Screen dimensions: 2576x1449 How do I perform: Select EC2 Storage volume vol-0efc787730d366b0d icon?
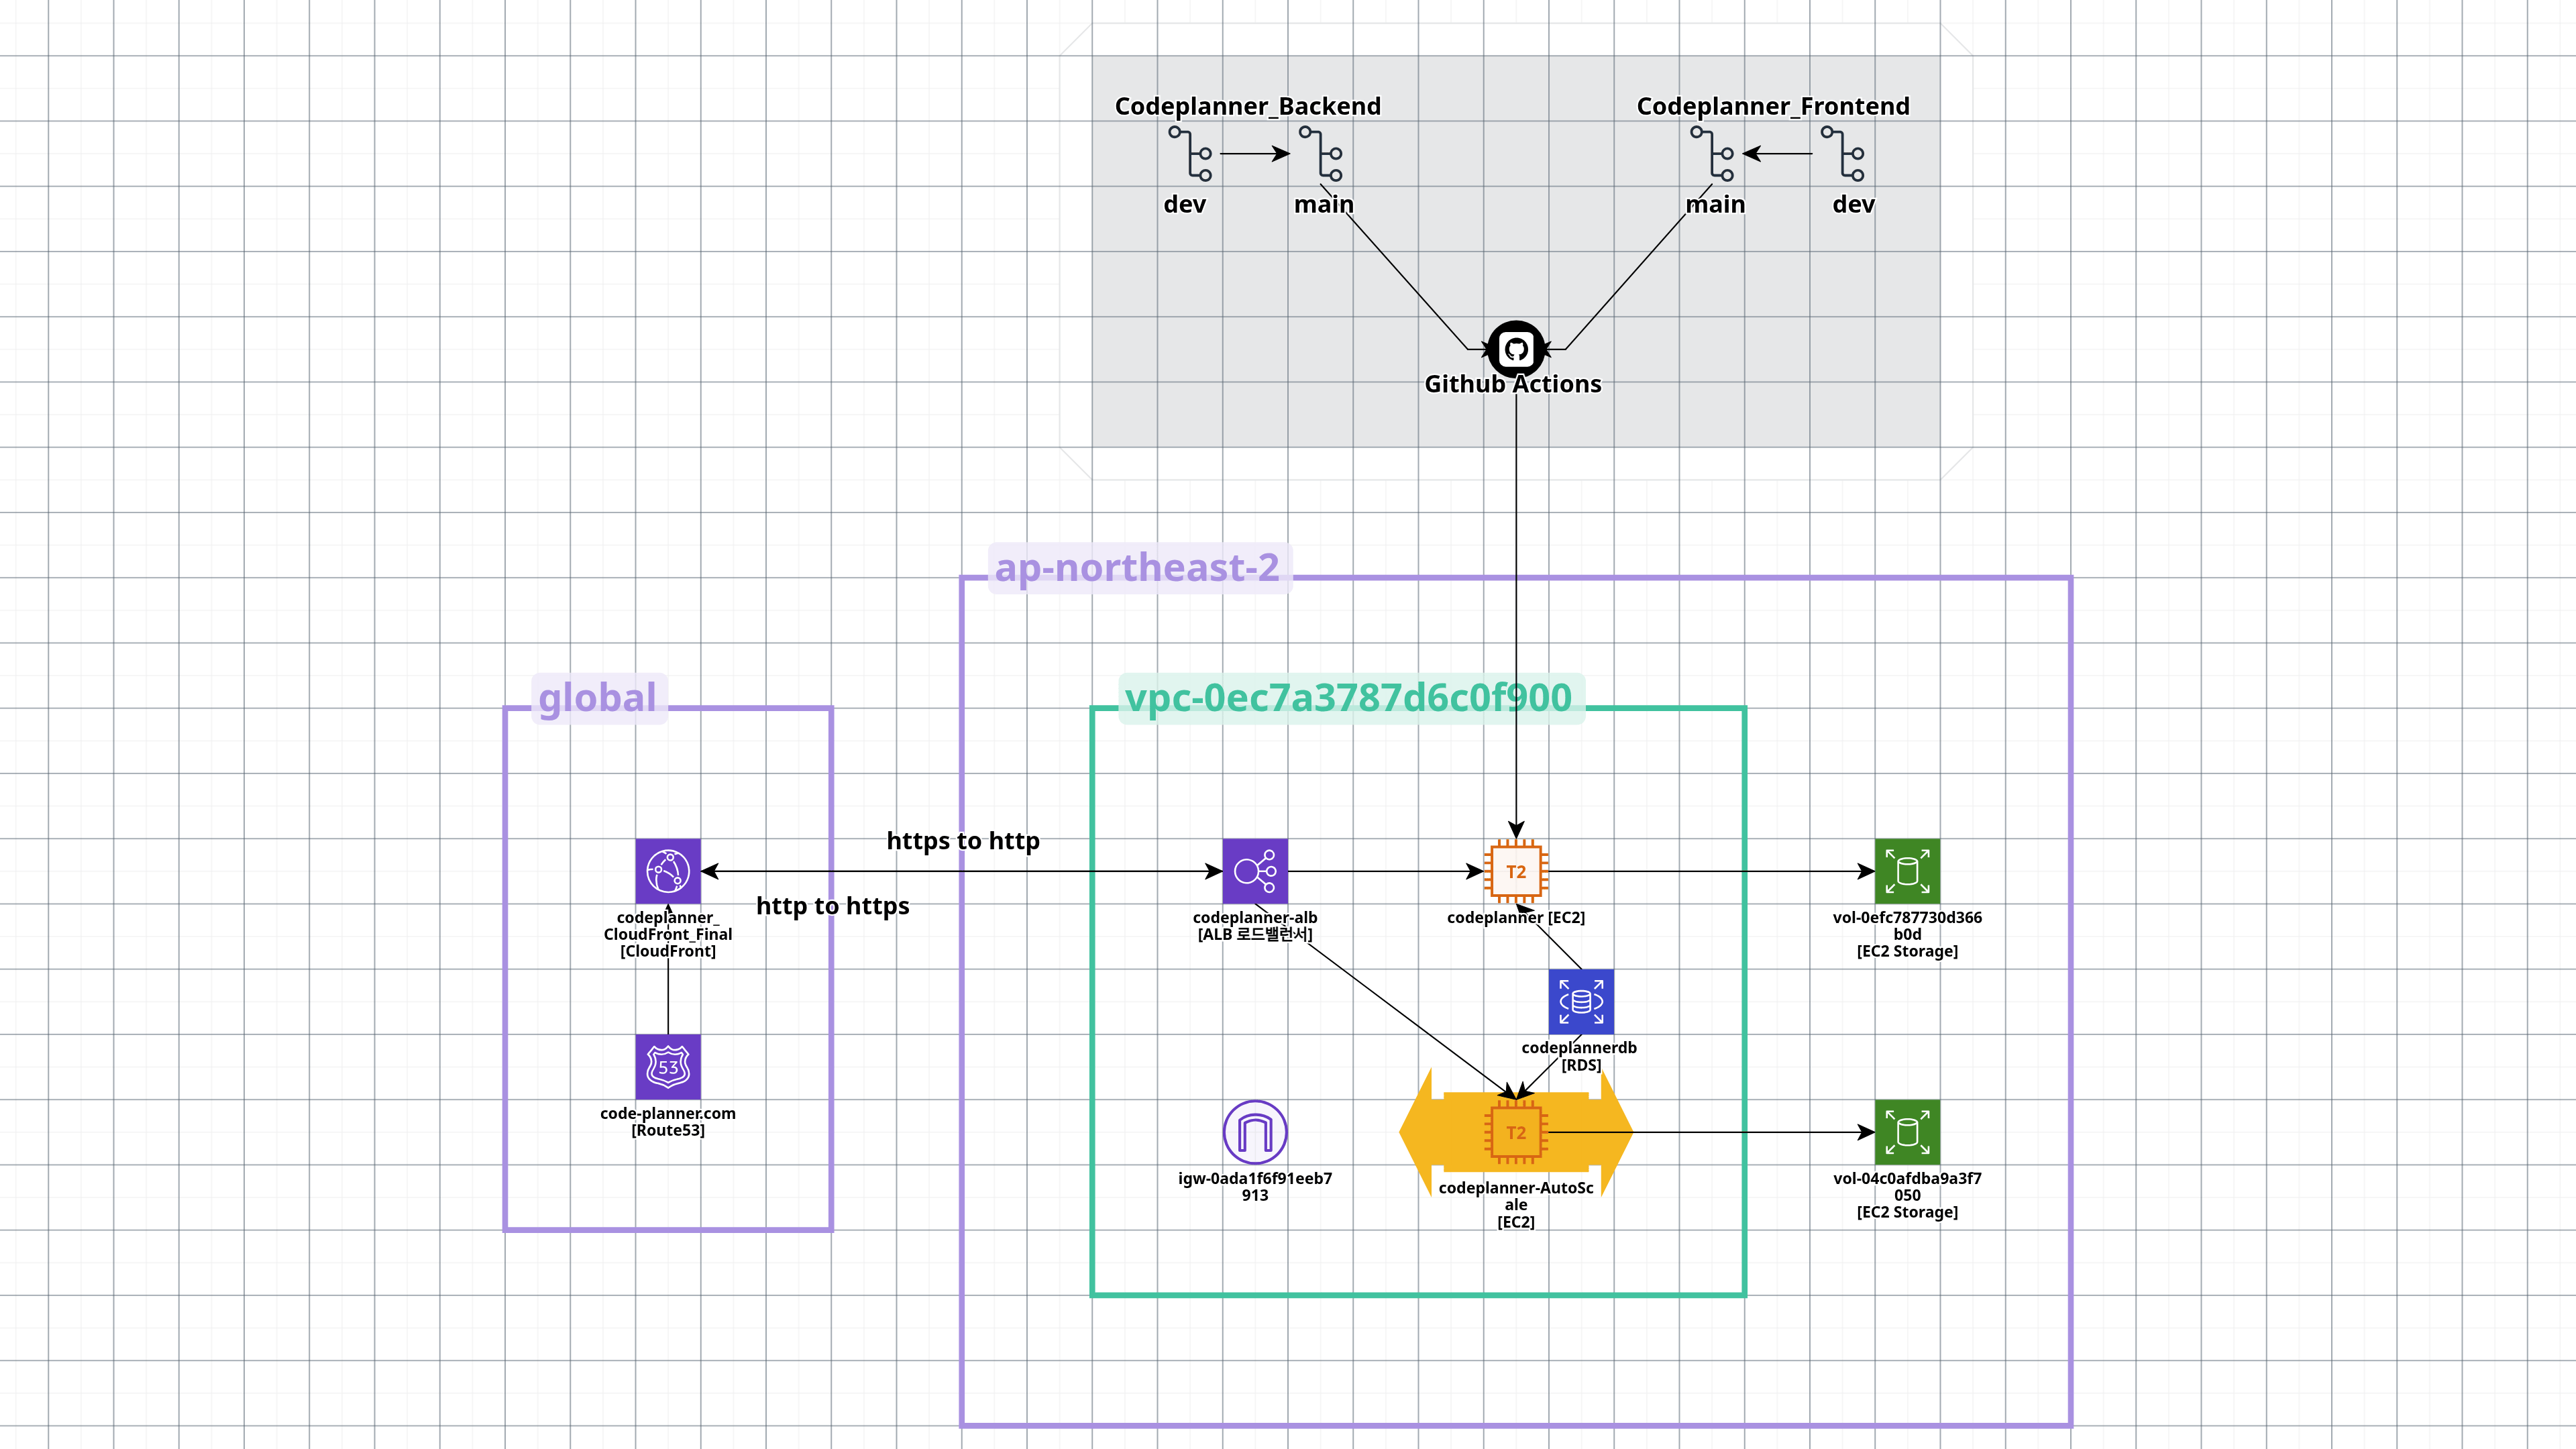tap(1907, 871)
